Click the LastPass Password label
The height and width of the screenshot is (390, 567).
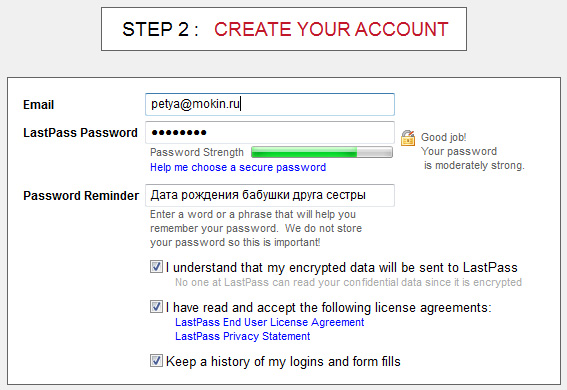[x=80, y=133]
